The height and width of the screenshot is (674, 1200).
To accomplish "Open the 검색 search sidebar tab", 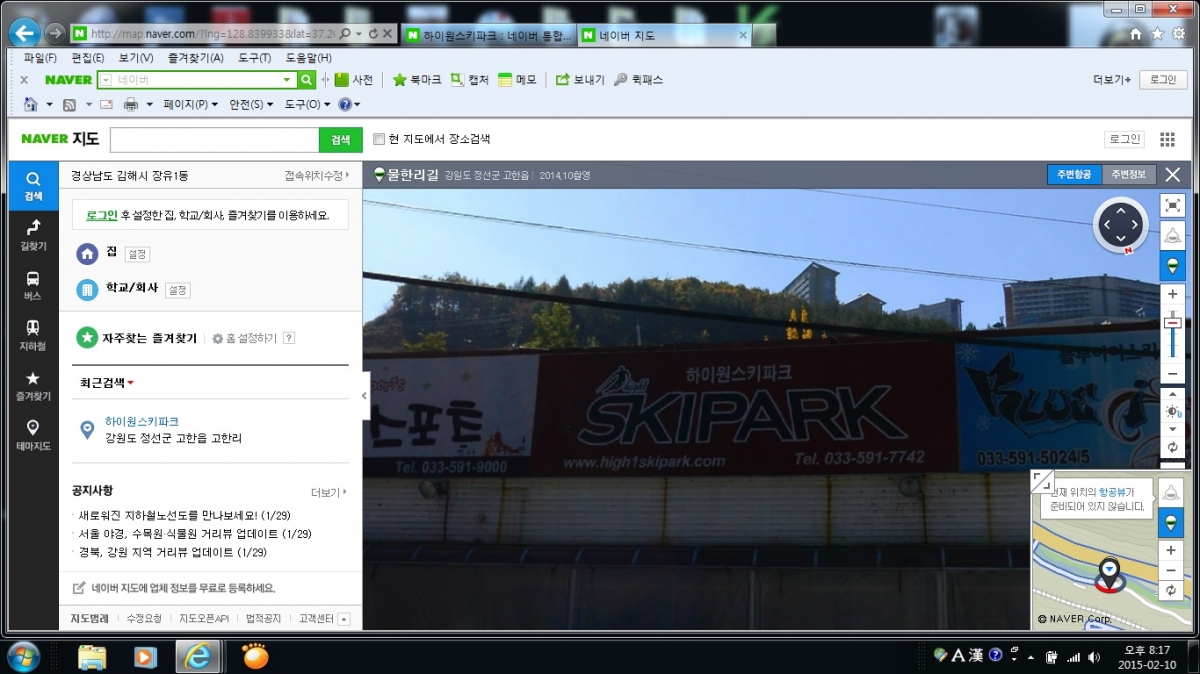I will tap(33, 186).
